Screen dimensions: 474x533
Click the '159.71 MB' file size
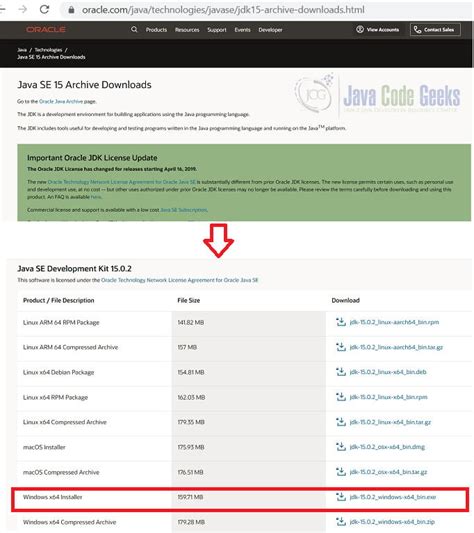coord(190,497)
